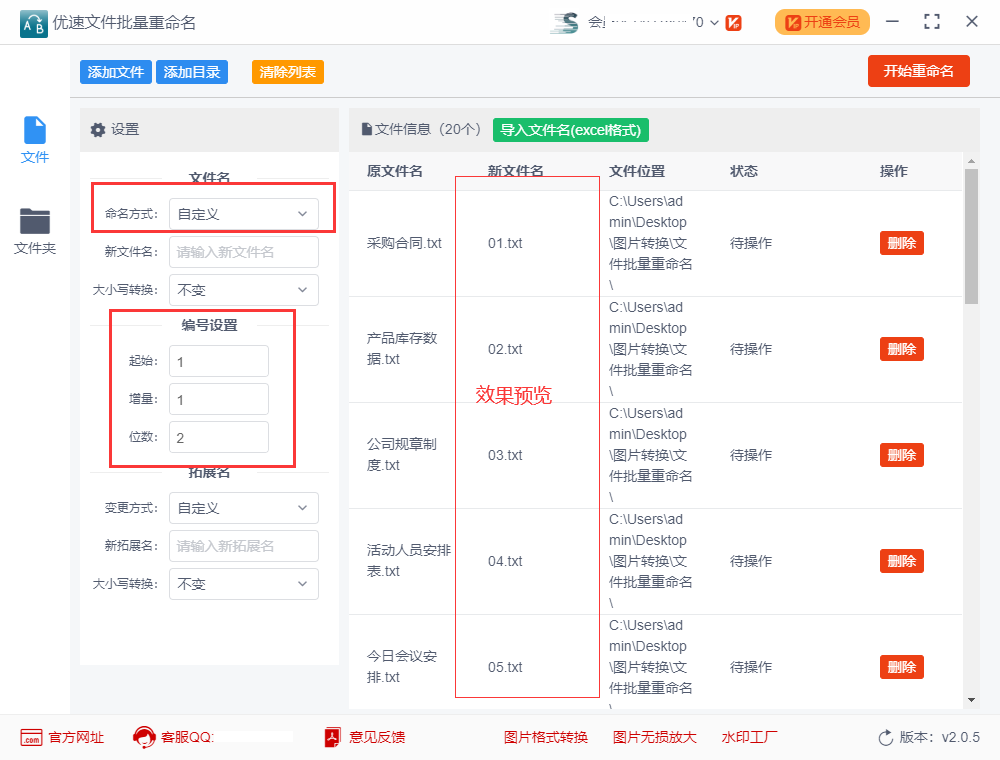The image size is (1000, 760).
Task: Select the 今日会议安排.txt file name
Action: (402, 666)
